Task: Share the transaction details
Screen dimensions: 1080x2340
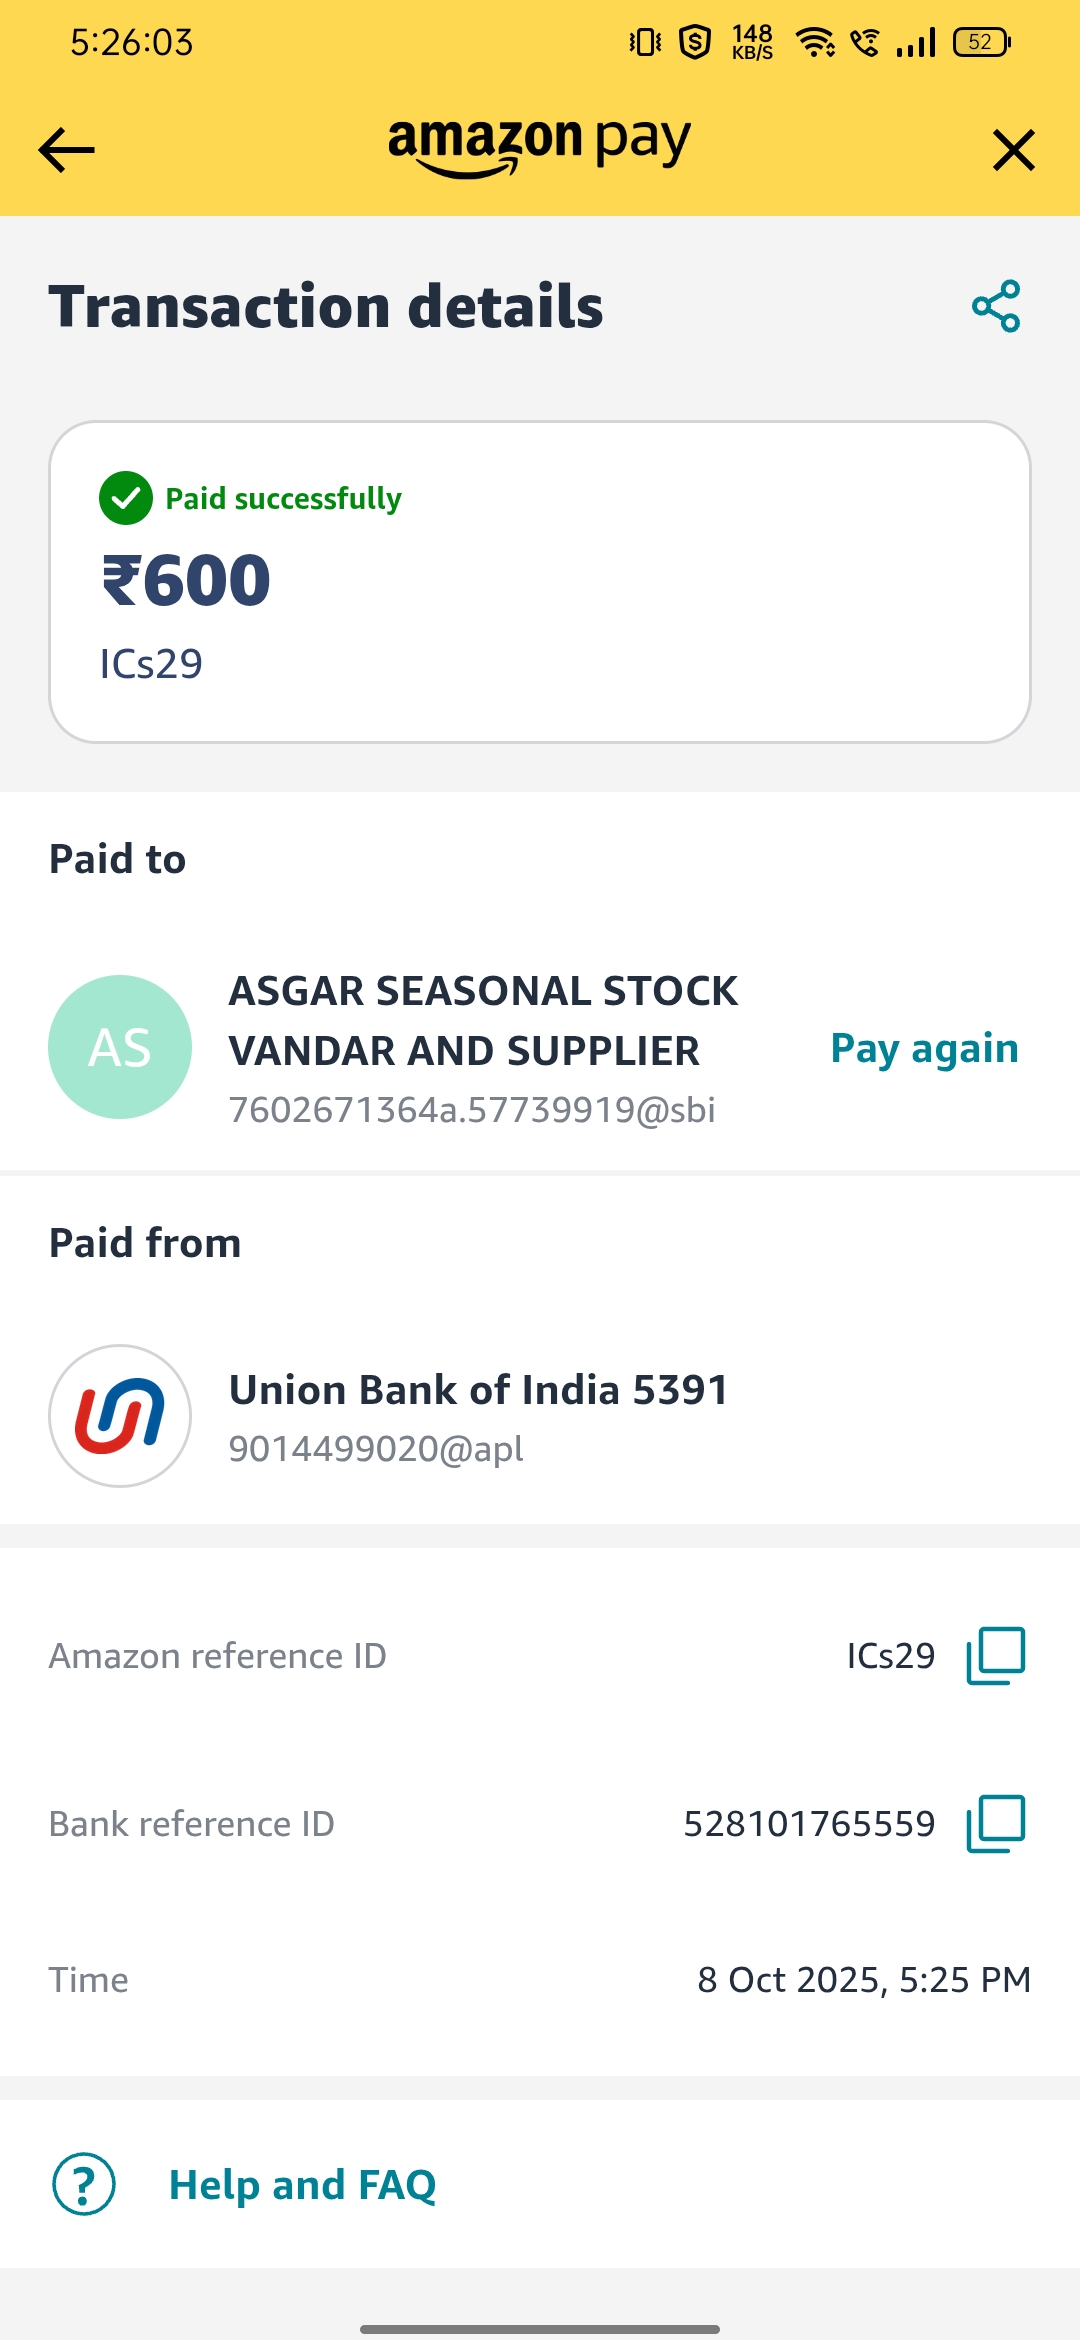Action: [996, 306]
